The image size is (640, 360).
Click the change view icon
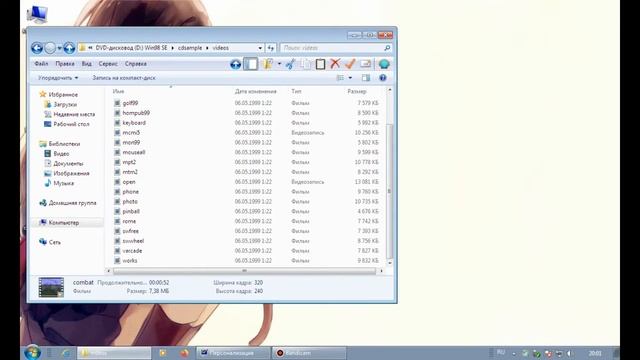point(340,78)
